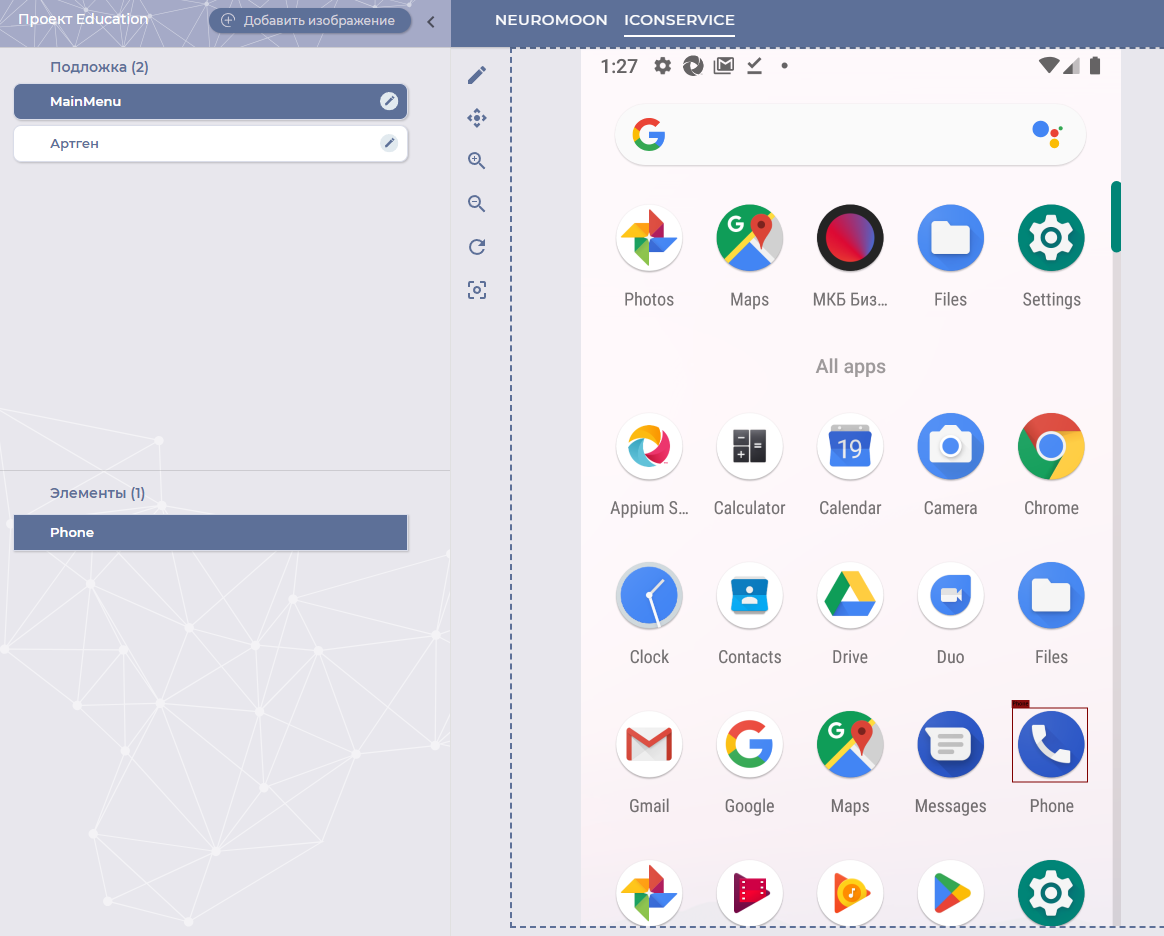The image size is (1164, 936).
Task: Open the Appium S... app
Action: click(649, 447)
